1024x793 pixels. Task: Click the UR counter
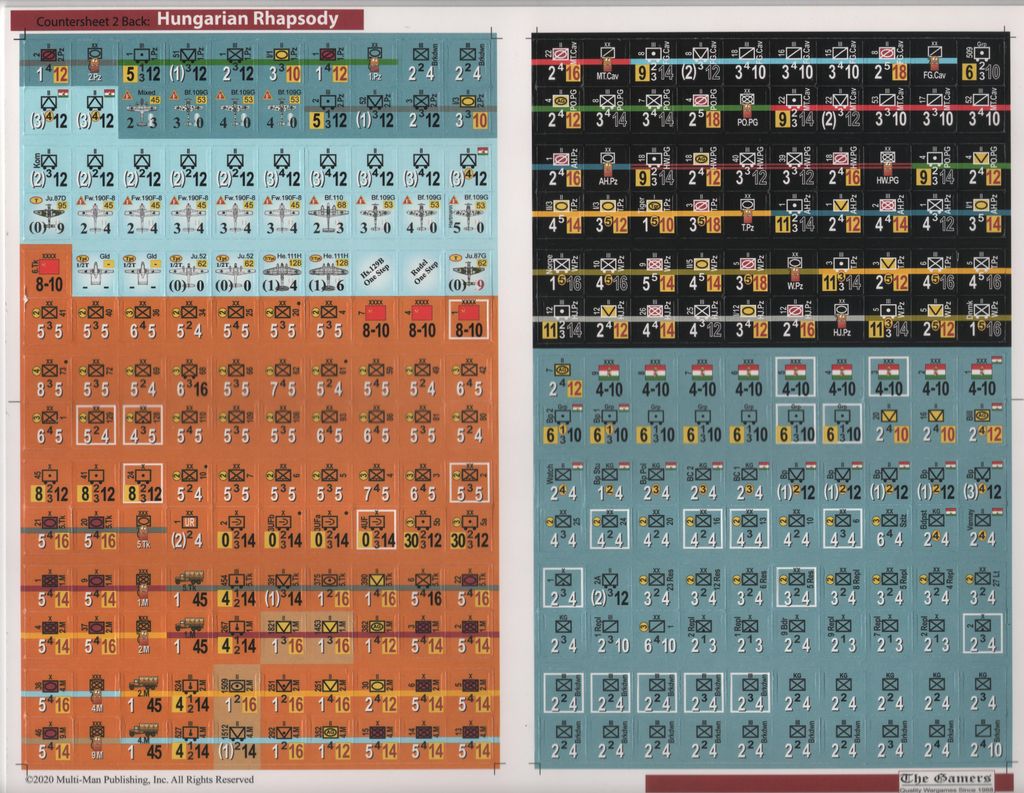click(x=189, y=530)
